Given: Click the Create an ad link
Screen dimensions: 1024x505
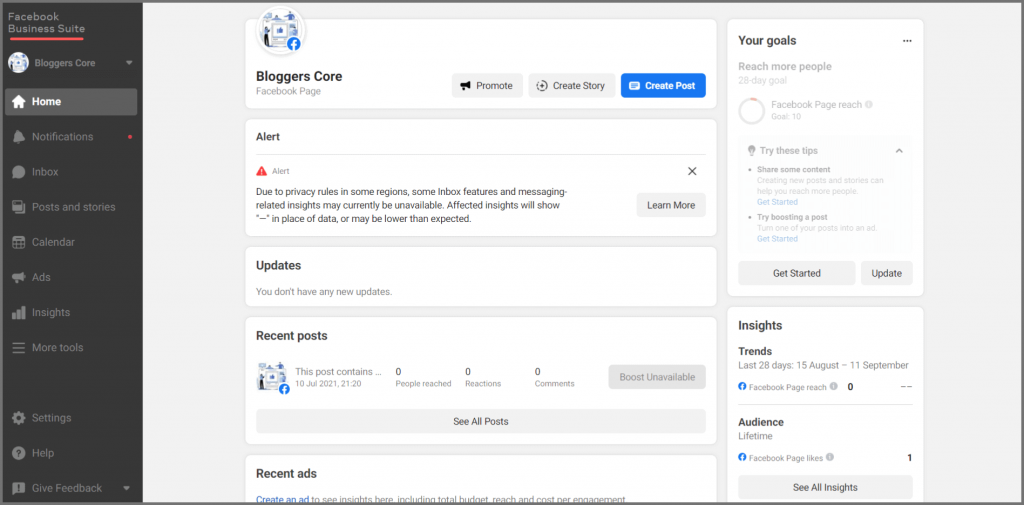Looking at the screenshot, I should [x=282, y=500].
